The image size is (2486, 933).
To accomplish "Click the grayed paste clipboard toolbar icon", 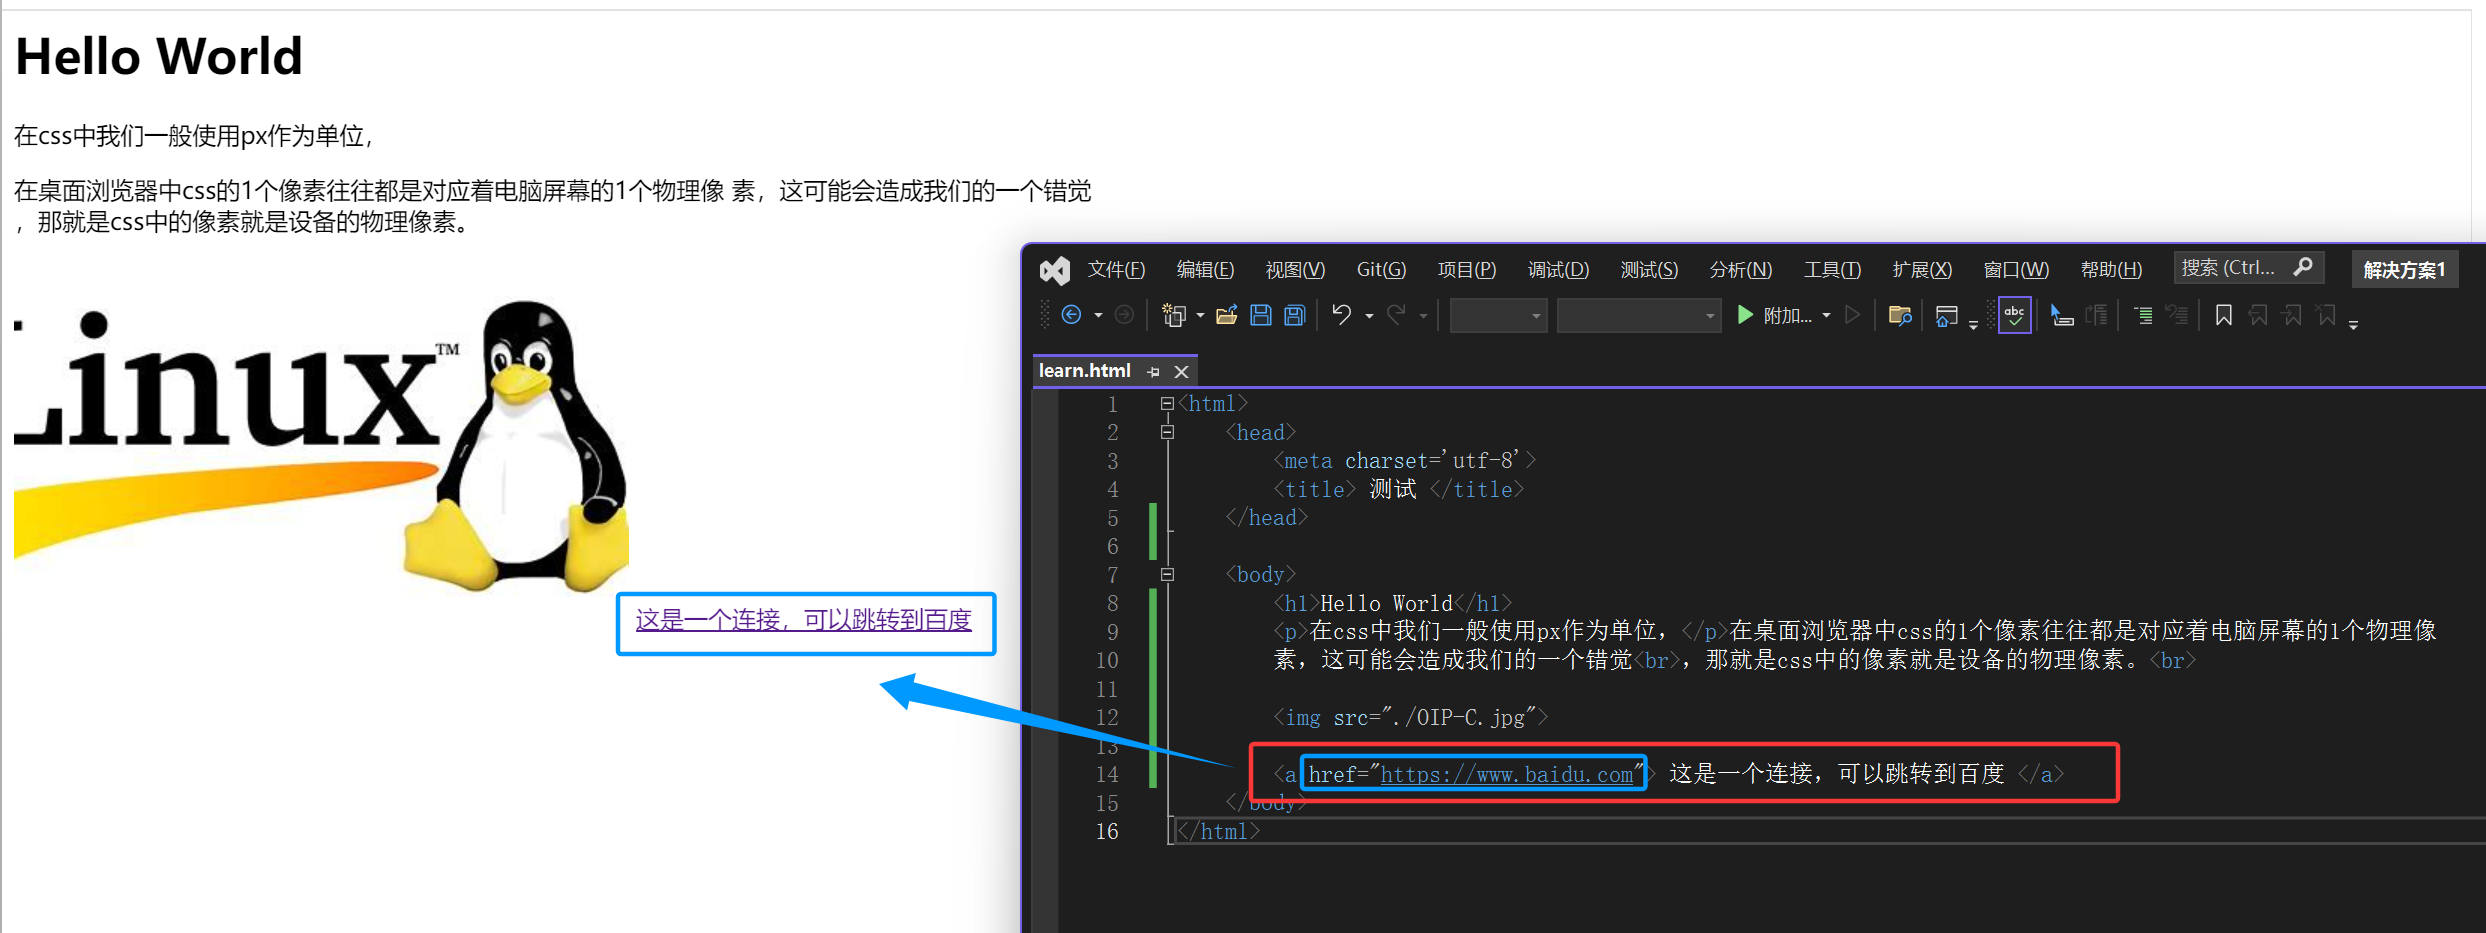I will coord(2097,315).
